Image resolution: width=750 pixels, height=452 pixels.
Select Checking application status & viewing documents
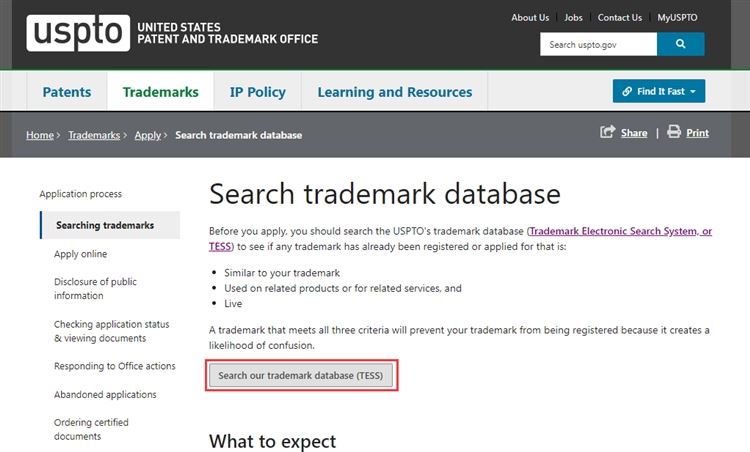pyautogui.click(x=111, y=331)
